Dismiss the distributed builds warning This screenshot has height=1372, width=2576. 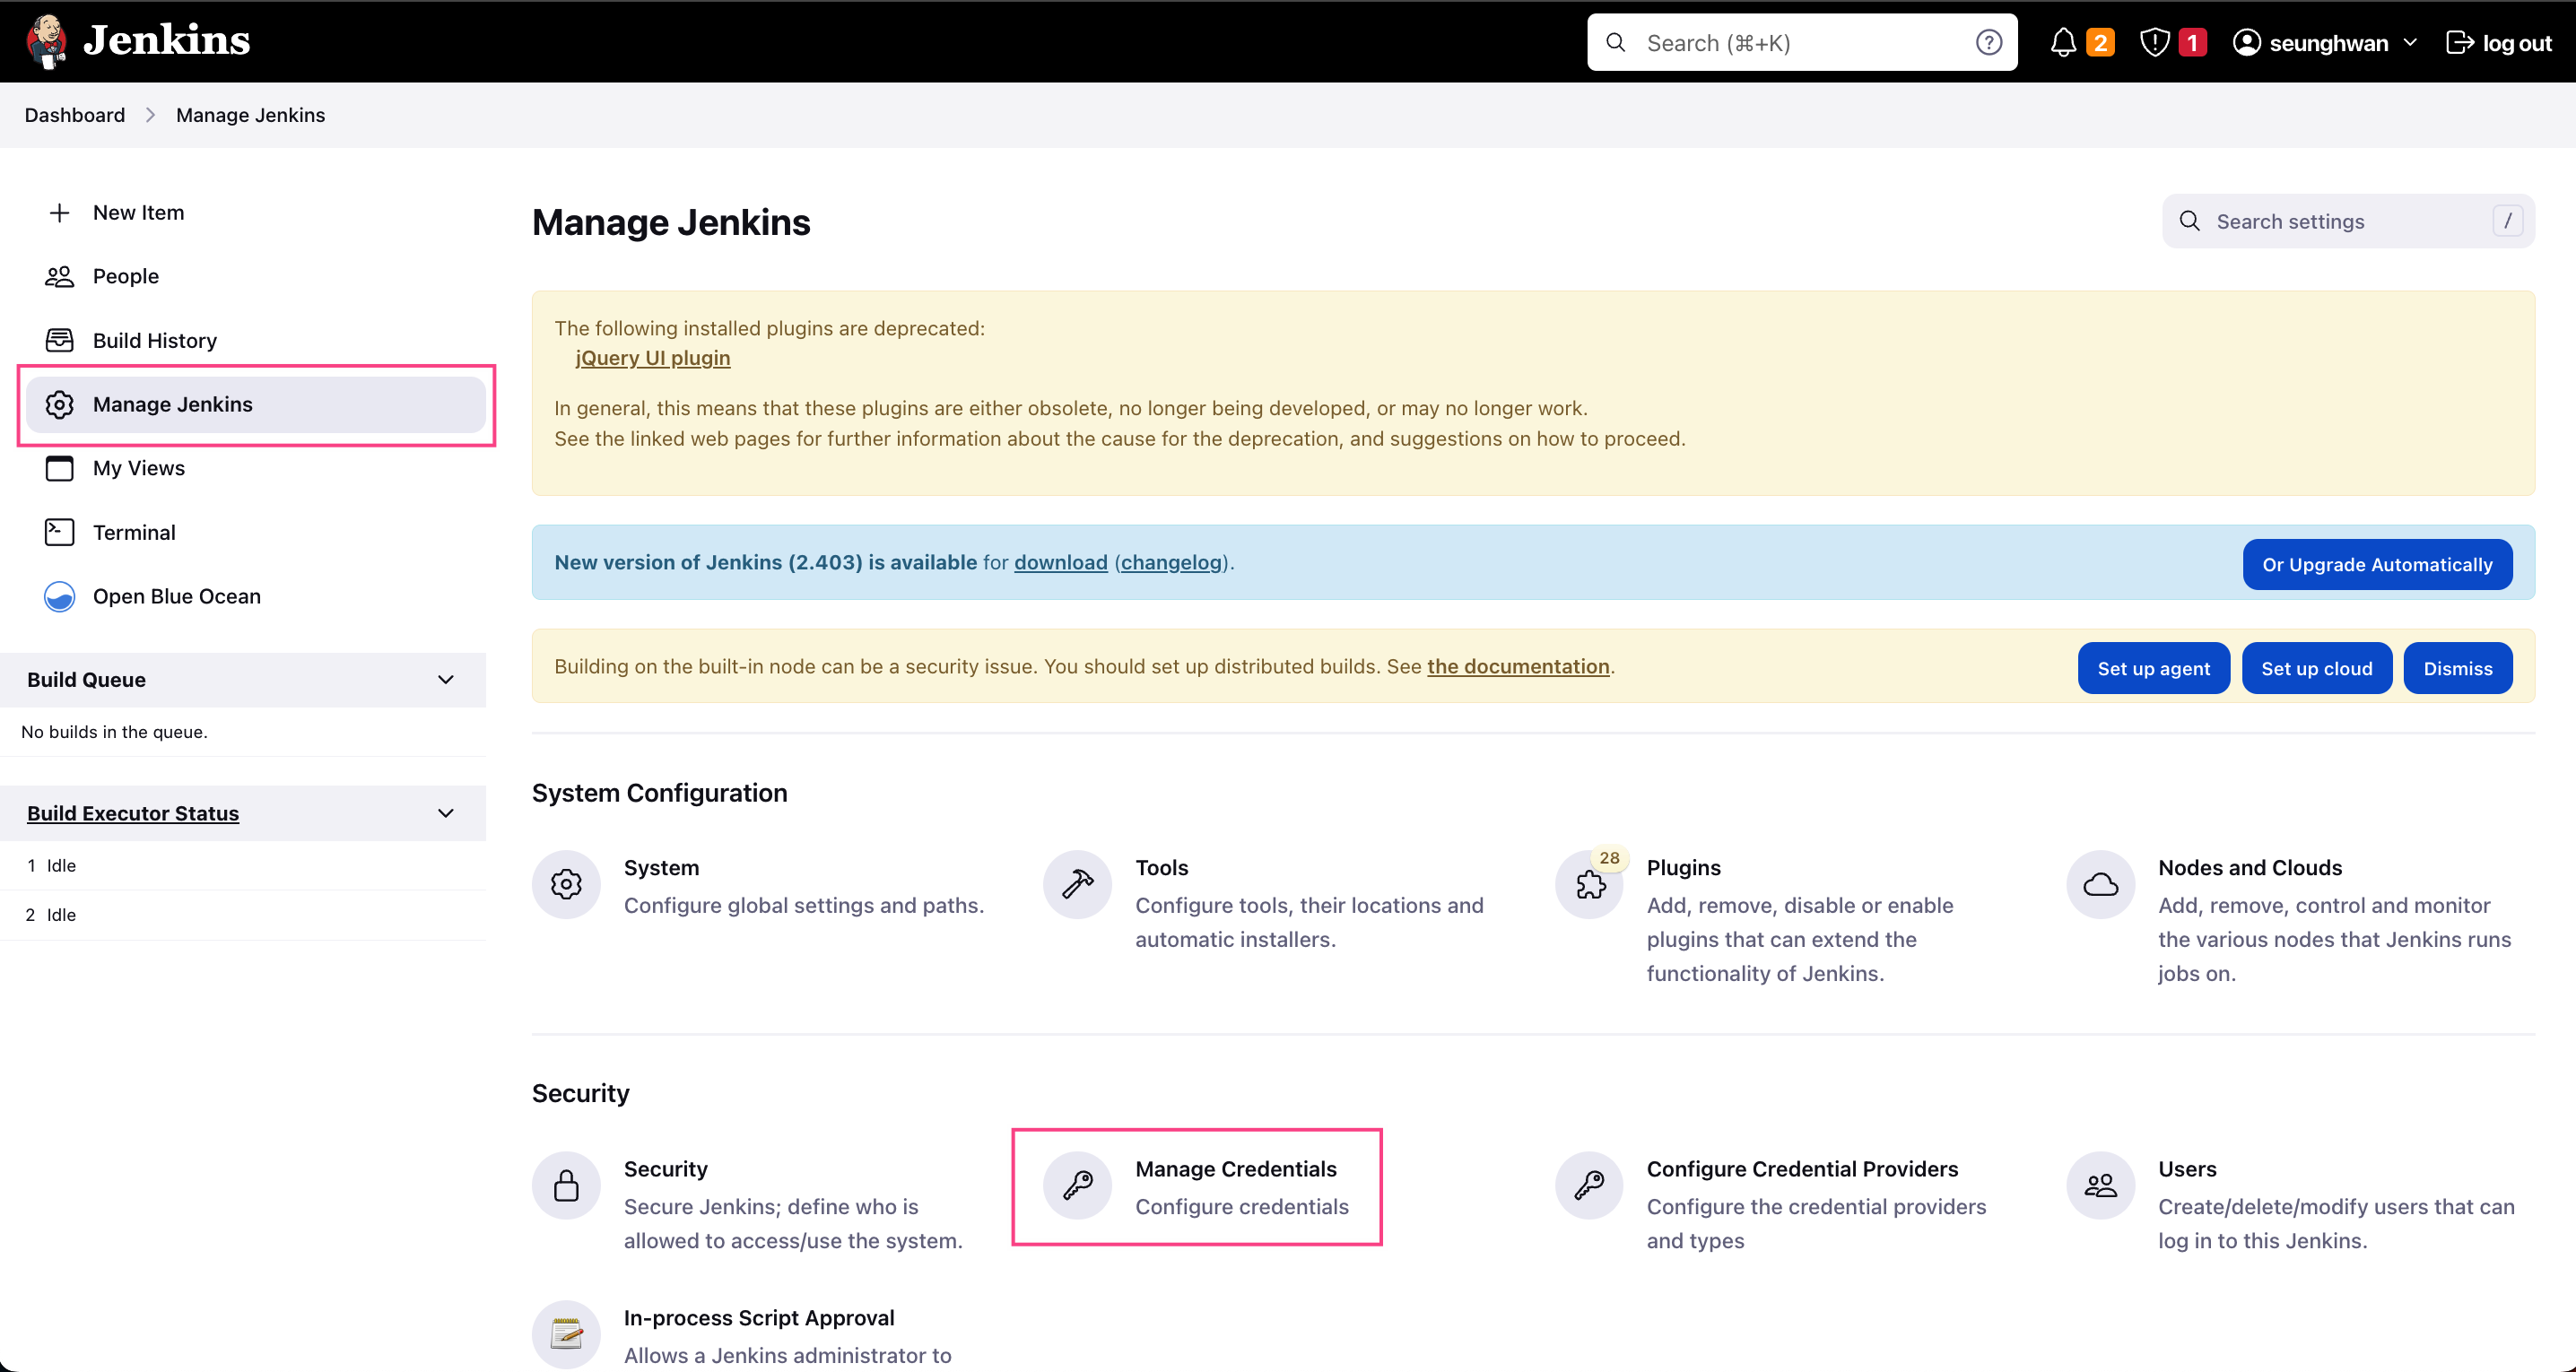2457,667
